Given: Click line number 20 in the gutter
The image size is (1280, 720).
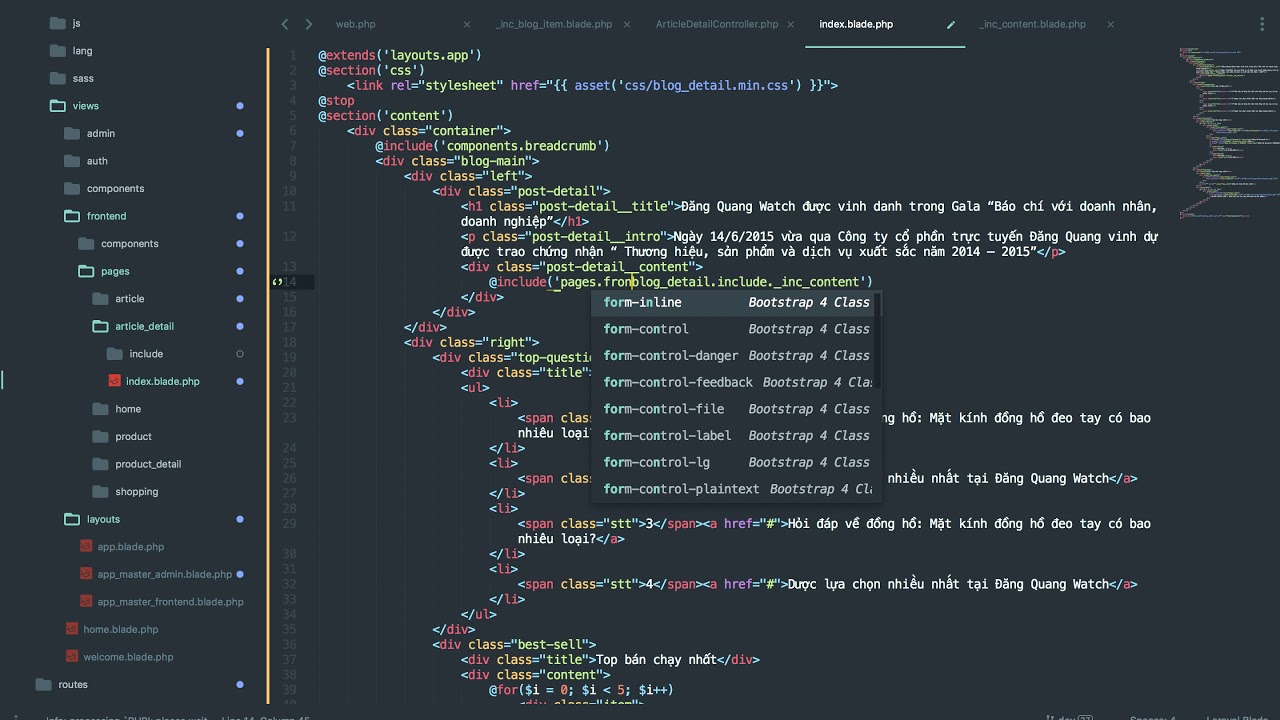Looking at the screenshot, I should [x=289, y=372].
